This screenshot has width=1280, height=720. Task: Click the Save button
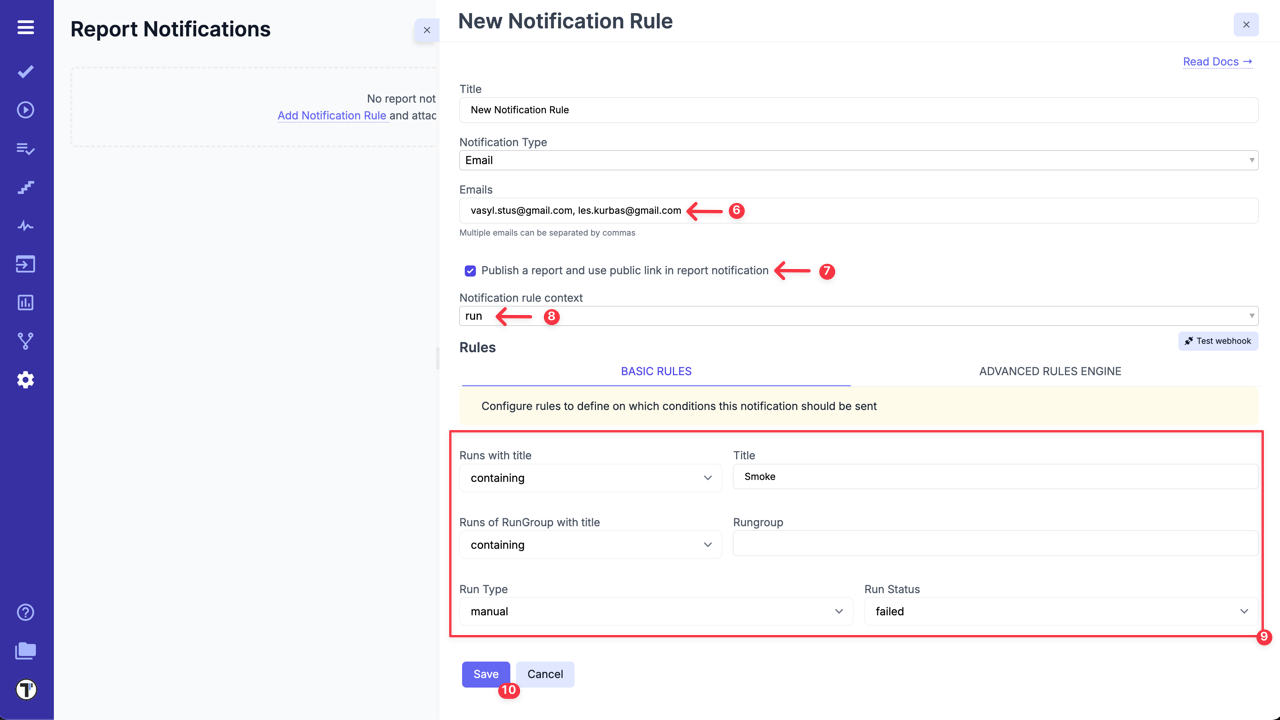(x=486, y=674)
